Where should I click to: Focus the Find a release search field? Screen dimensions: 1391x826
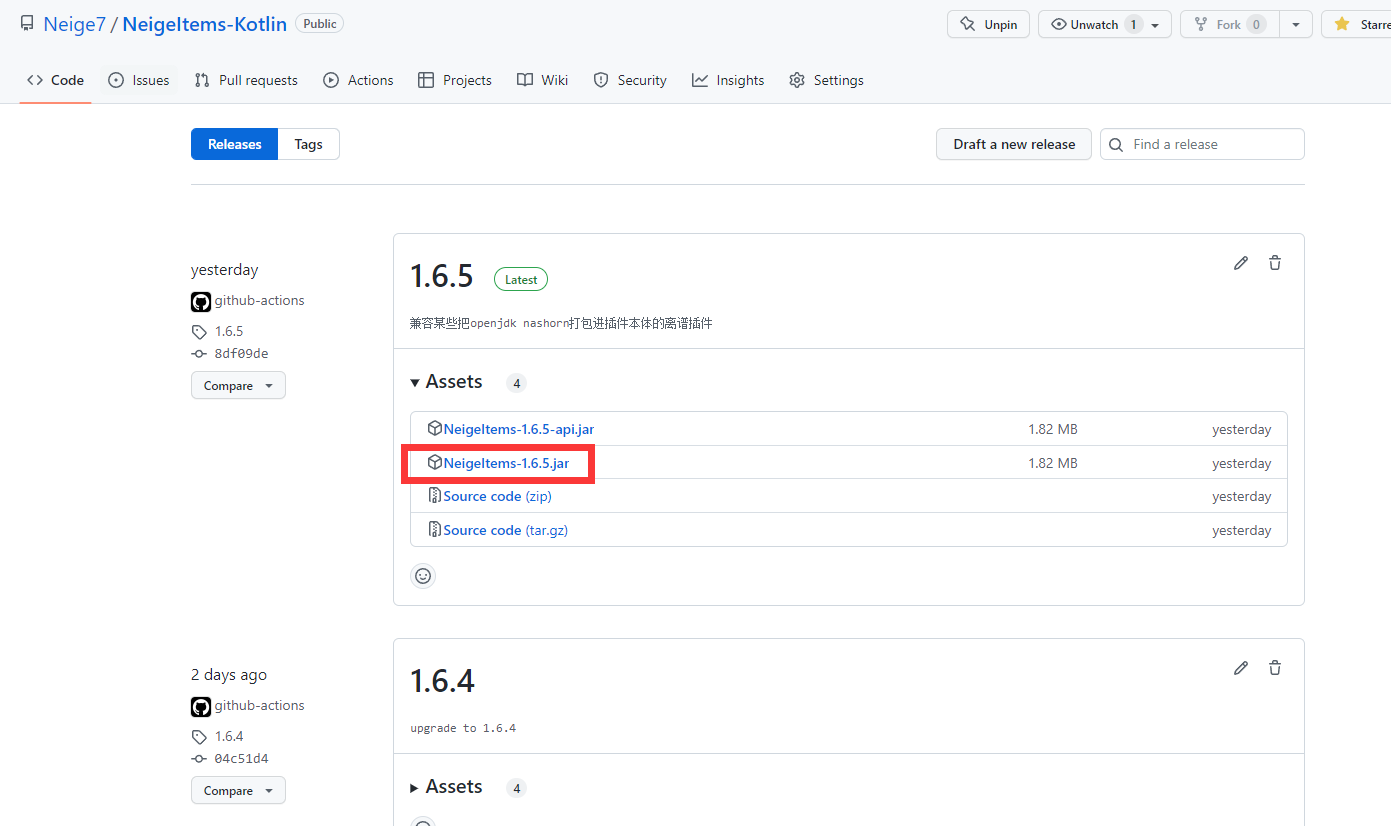[x=1202, y=144]
